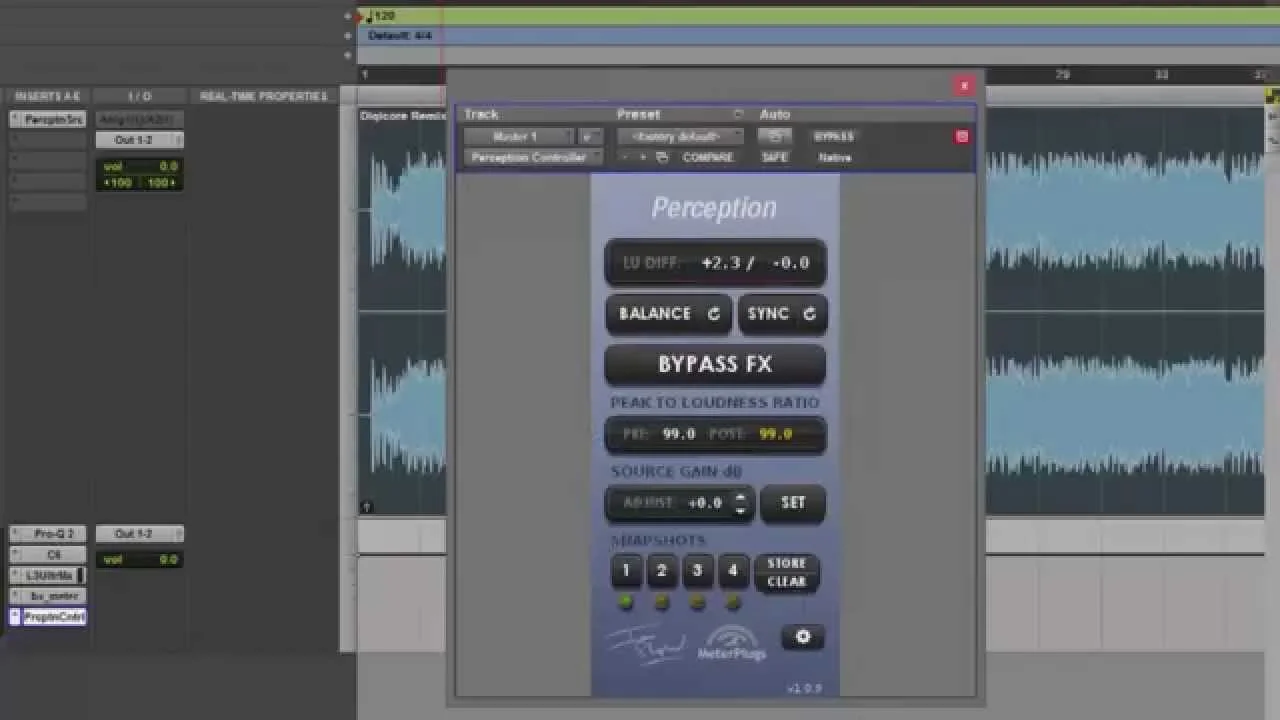Open the plug-in automation enable icon
The width and height of the screenshot is (1280, 720).
[x=775, y=136]
